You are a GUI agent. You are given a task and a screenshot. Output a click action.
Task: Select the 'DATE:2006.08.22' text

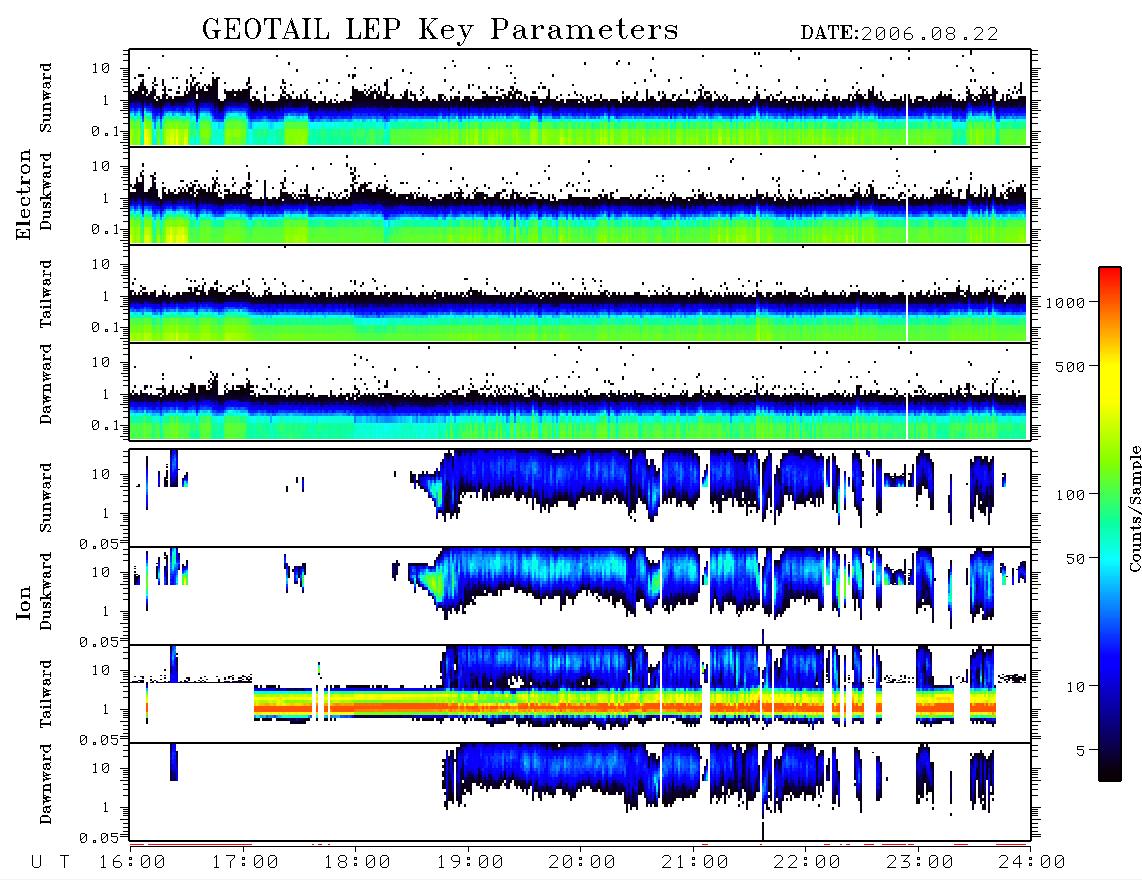pos(899,34)
